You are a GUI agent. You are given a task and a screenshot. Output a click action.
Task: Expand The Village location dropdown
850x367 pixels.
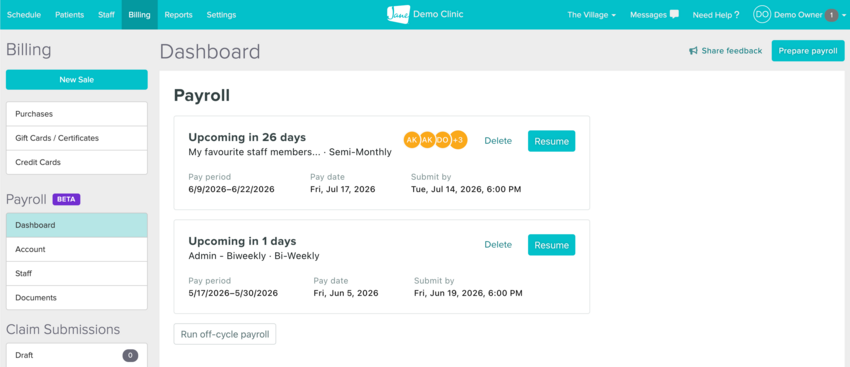(591, 15)
